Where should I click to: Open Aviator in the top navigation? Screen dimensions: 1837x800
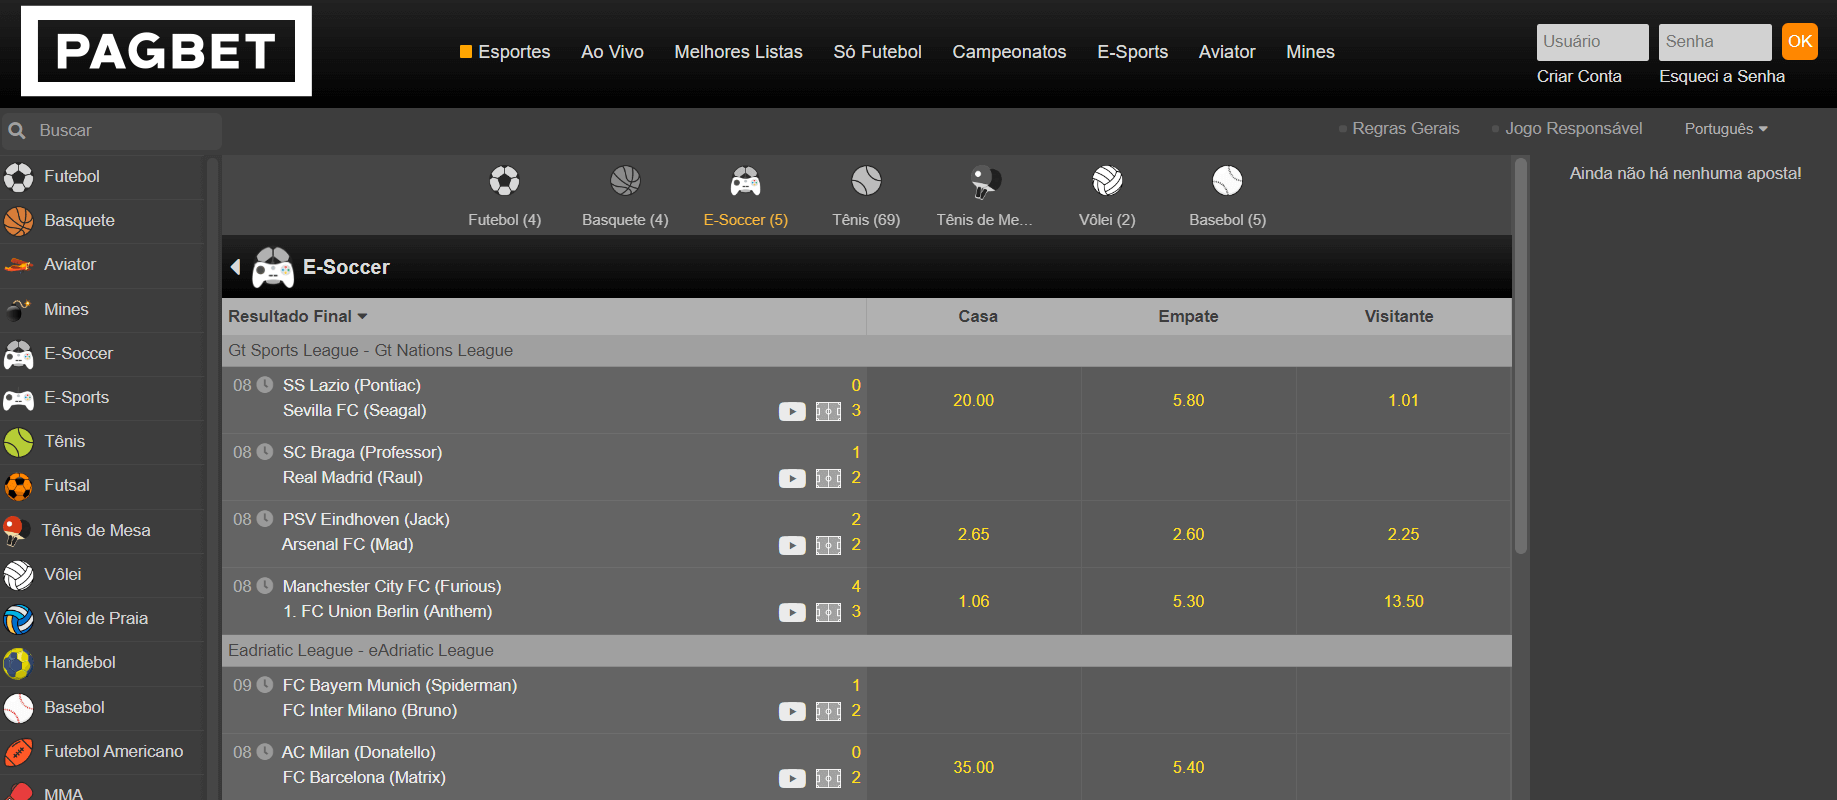1227,52
